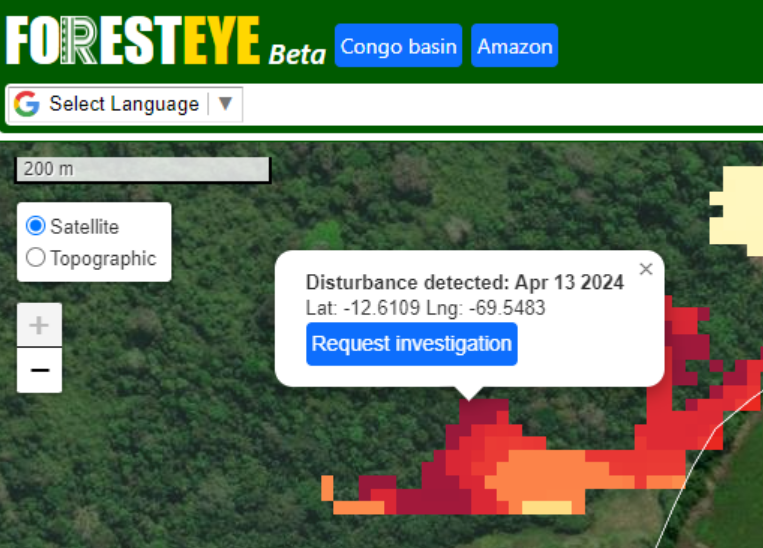Image resolution: width=763 pixels, height=548 pixels.
Task: Expand the Select Language dropdown
Action: [x=125, y=104]
